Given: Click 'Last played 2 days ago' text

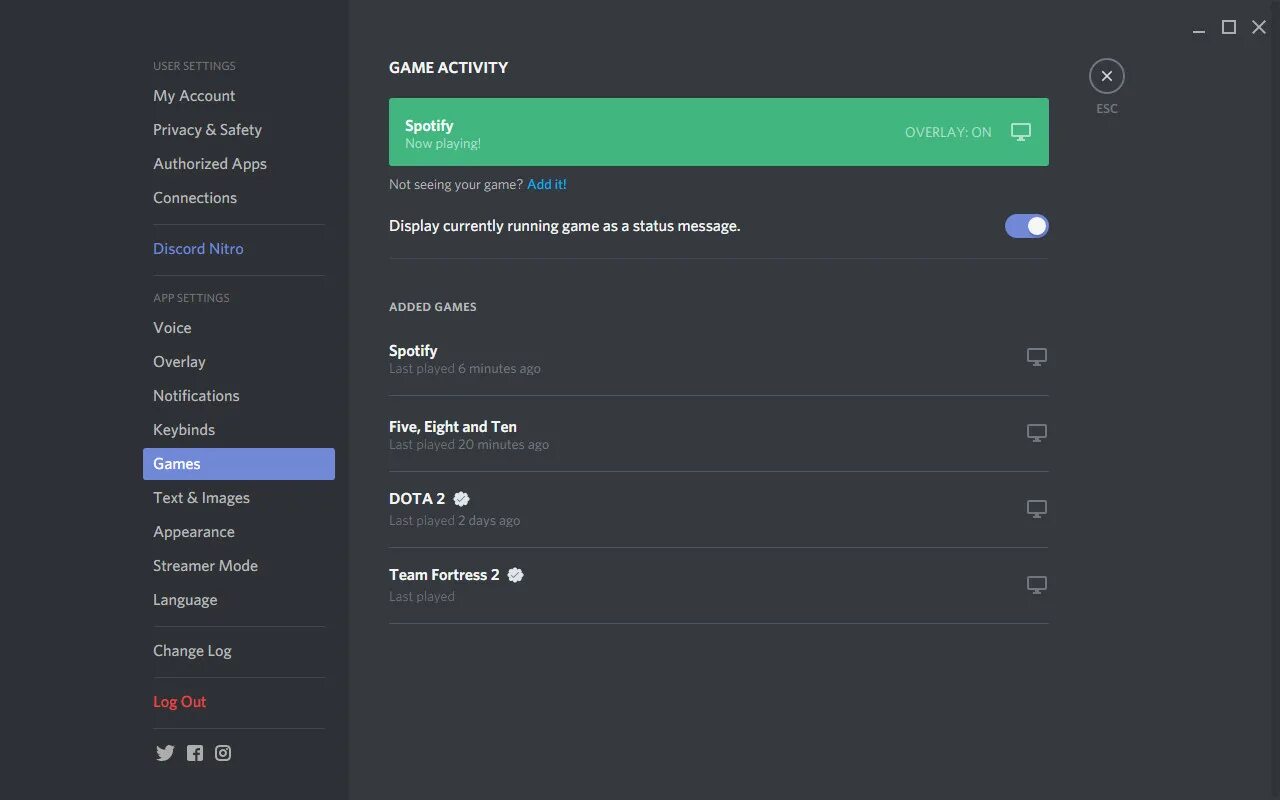Looking at the screenshot, I should click(x=455, y=521).
